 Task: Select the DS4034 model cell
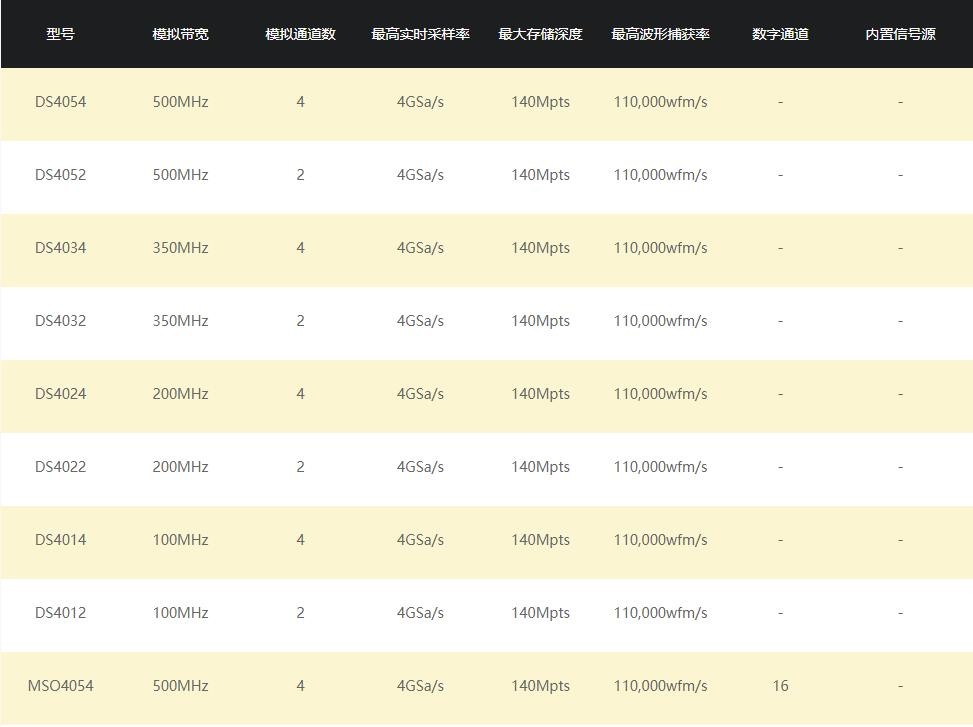click(60, 248)
